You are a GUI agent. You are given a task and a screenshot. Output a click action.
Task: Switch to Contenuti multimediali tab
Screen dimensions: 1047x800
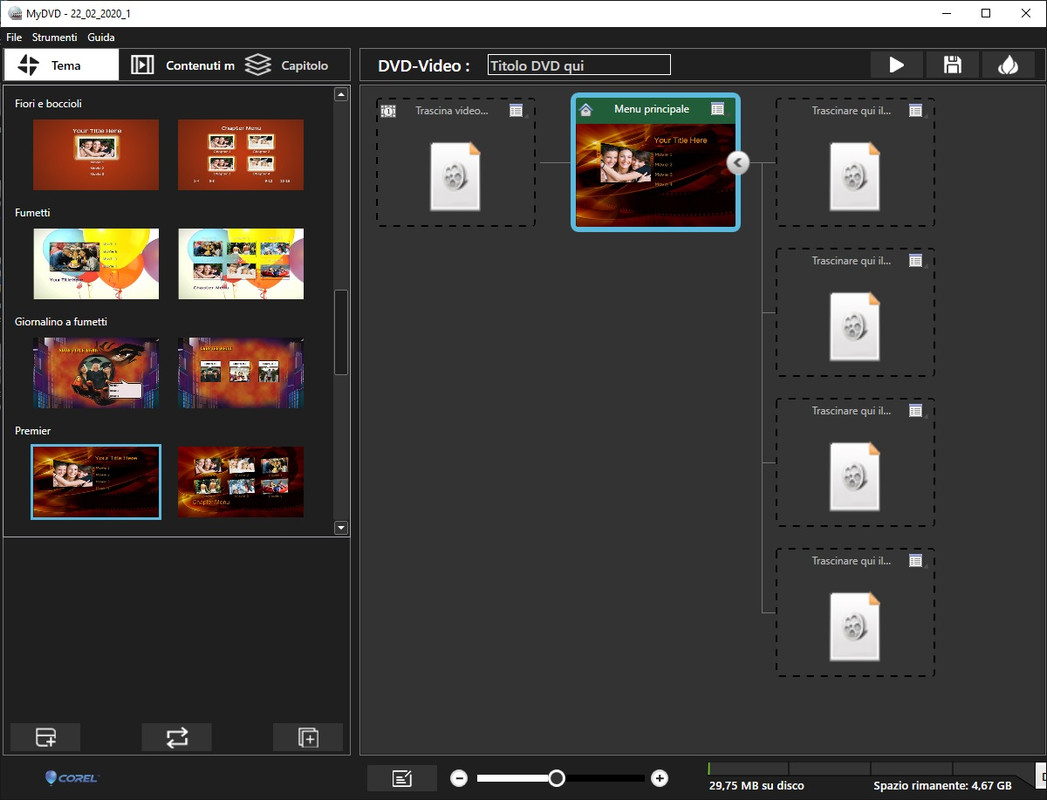pos(182,65)
